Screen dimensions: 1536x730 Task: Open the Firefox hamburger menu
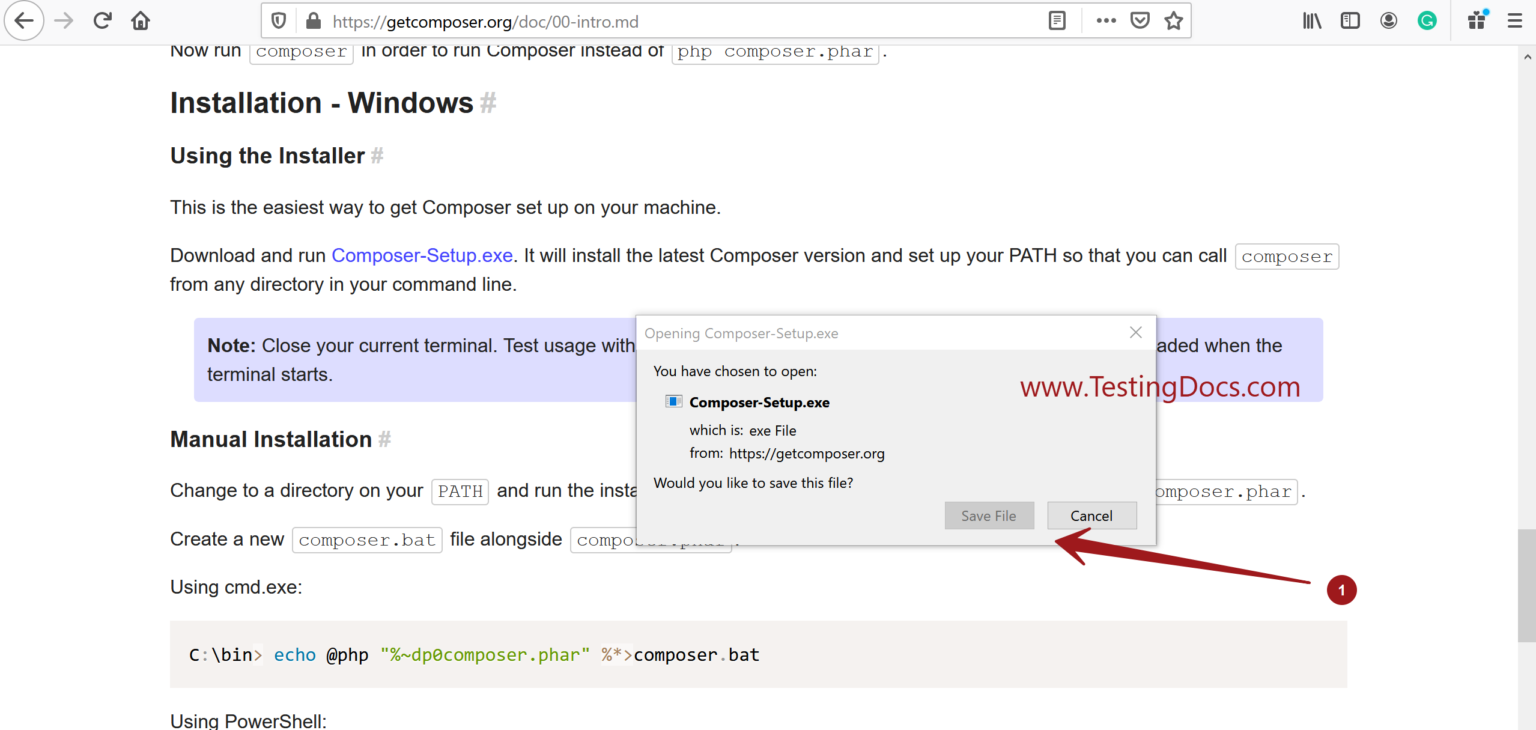pyautogui.click(x=1515, y=20)
